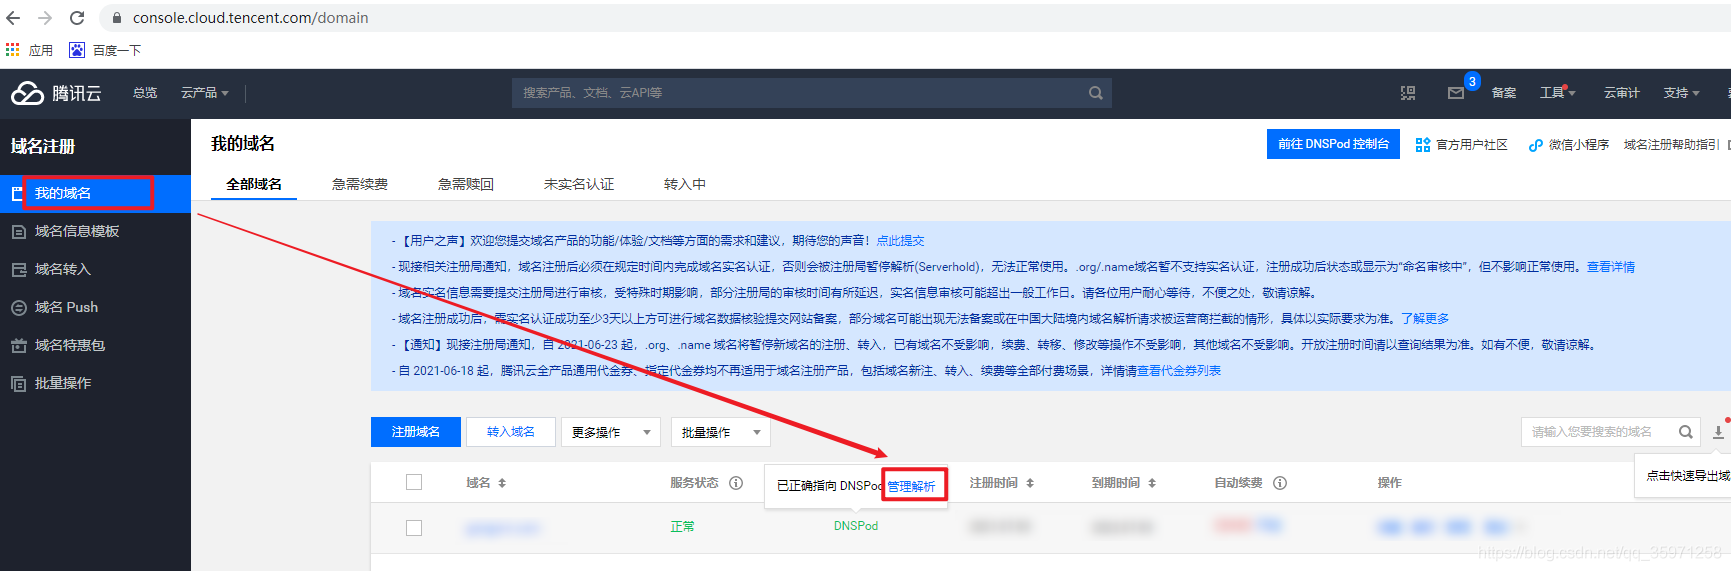
Task: Sort by 注册时间 column arrows
Action: (x=1030, y=483)
